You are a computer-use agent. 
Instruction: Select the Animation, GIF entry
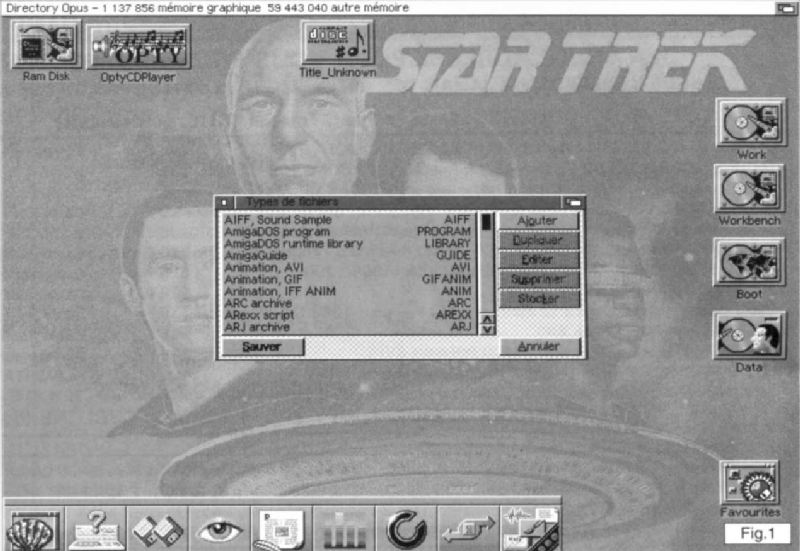point(348,279)
